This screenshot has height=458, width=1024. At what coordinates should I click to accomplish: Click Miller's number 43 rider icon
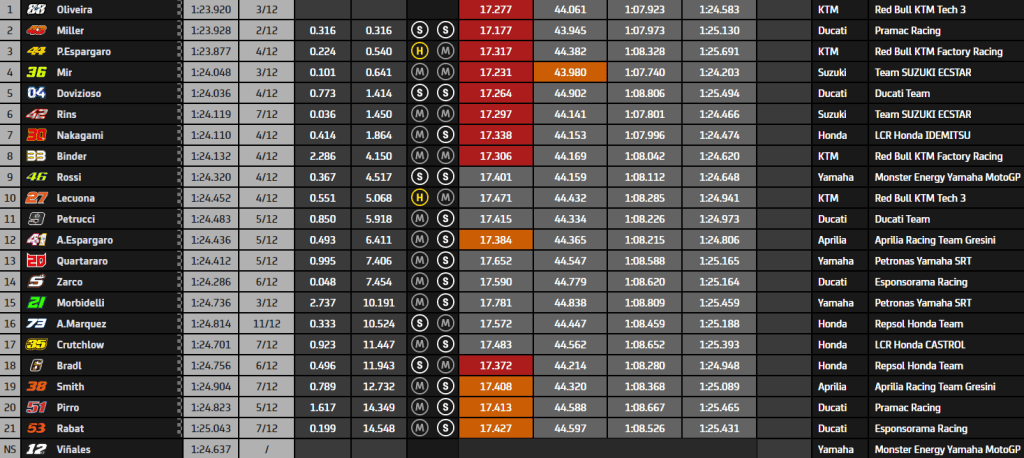pos(36,31)
